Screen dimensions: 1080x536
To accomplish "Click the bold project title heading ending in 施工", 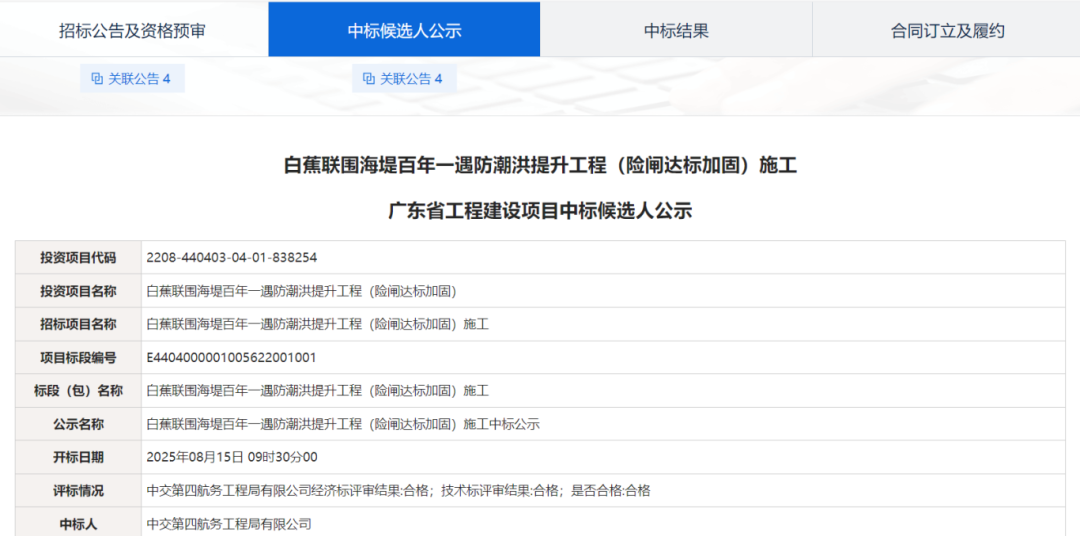I will tap(540, 166).
